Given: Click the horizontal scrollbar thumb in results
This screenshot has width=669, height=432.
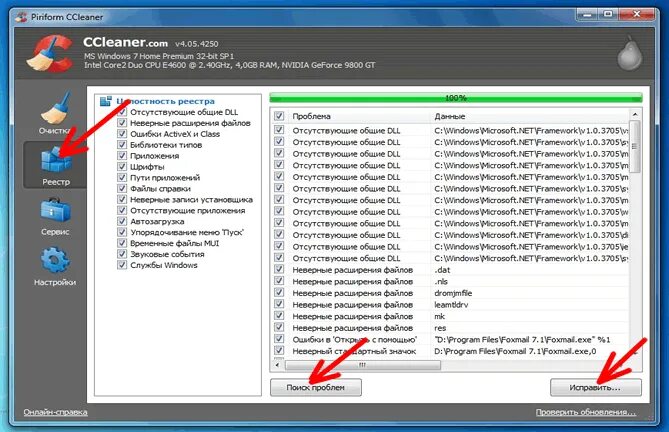Looking at the screenshot, I should 363,365.
